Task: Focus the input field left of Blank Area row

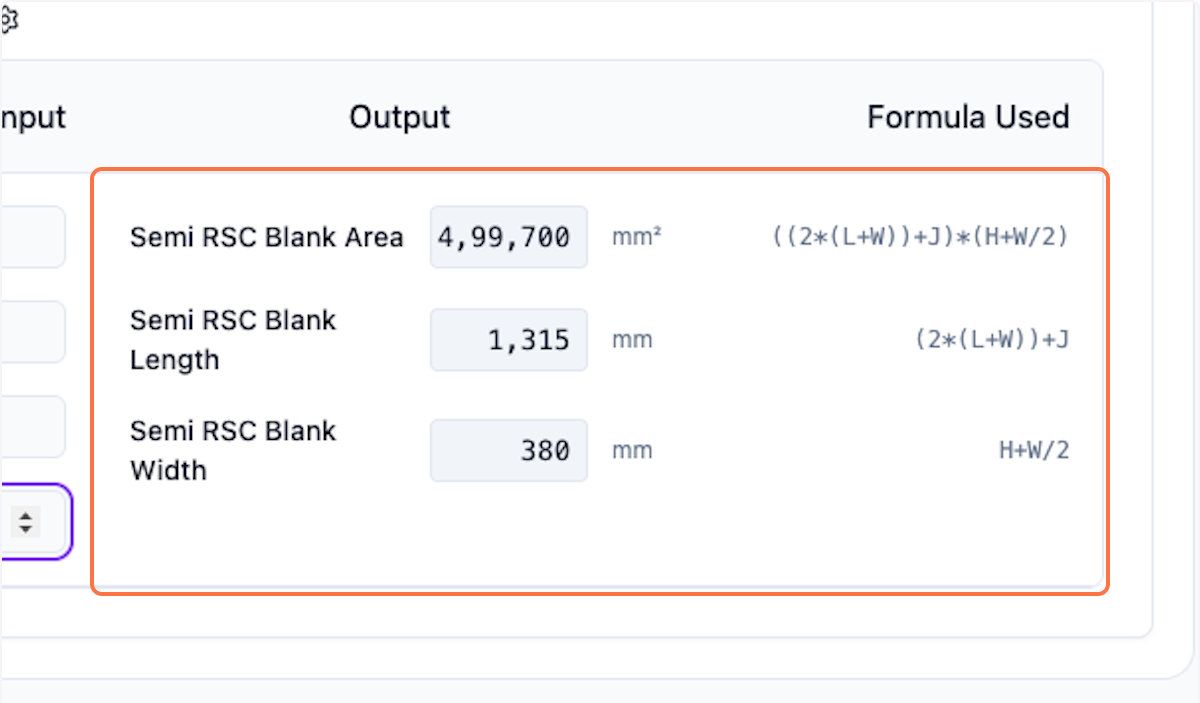Action: [32, 237]
